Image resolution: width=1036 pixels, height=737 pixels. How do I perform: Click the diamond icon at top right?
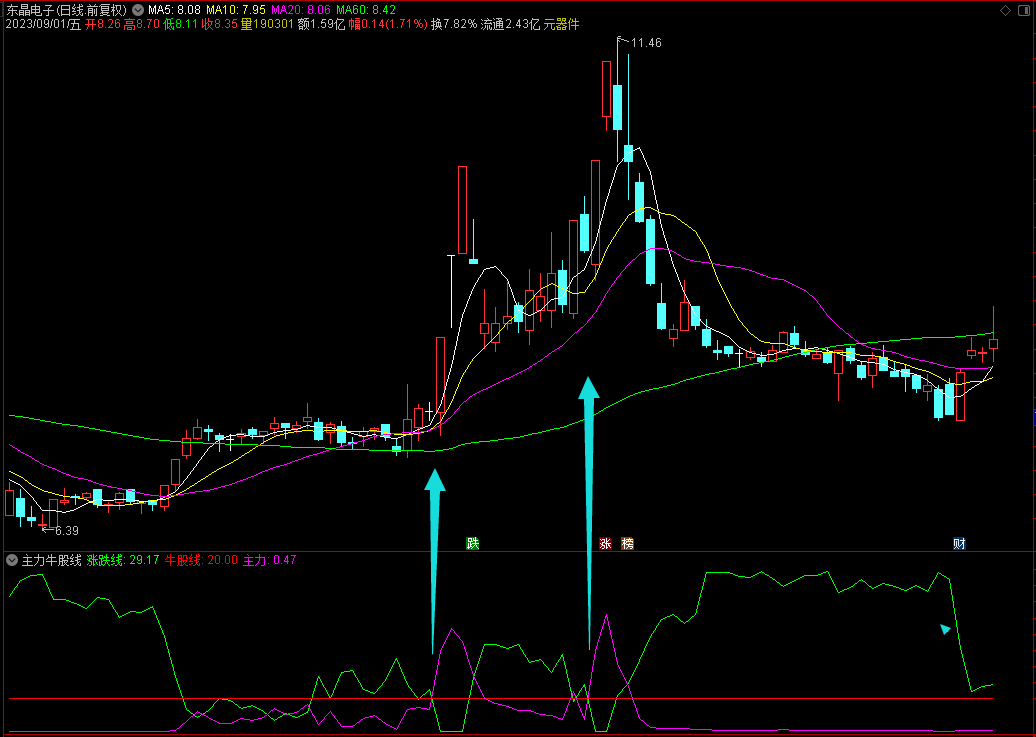[x=1006, y=11]
